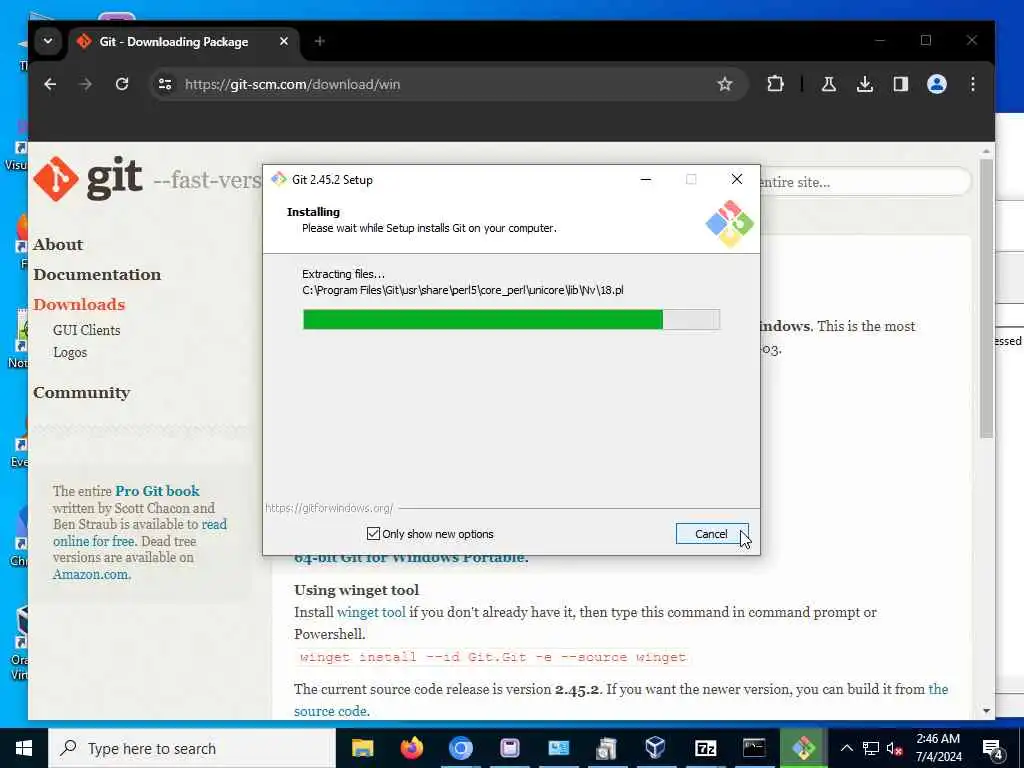Select the Git - Downloading Package tab
This screenshot has width=1024, height=768.
coord(183,42)
